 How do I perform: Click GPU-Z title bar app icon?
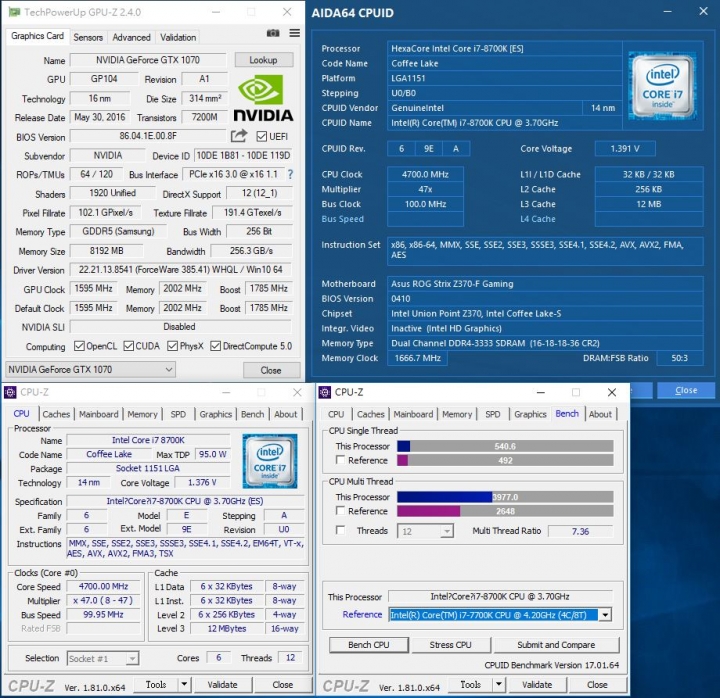[x=14, y=12]
